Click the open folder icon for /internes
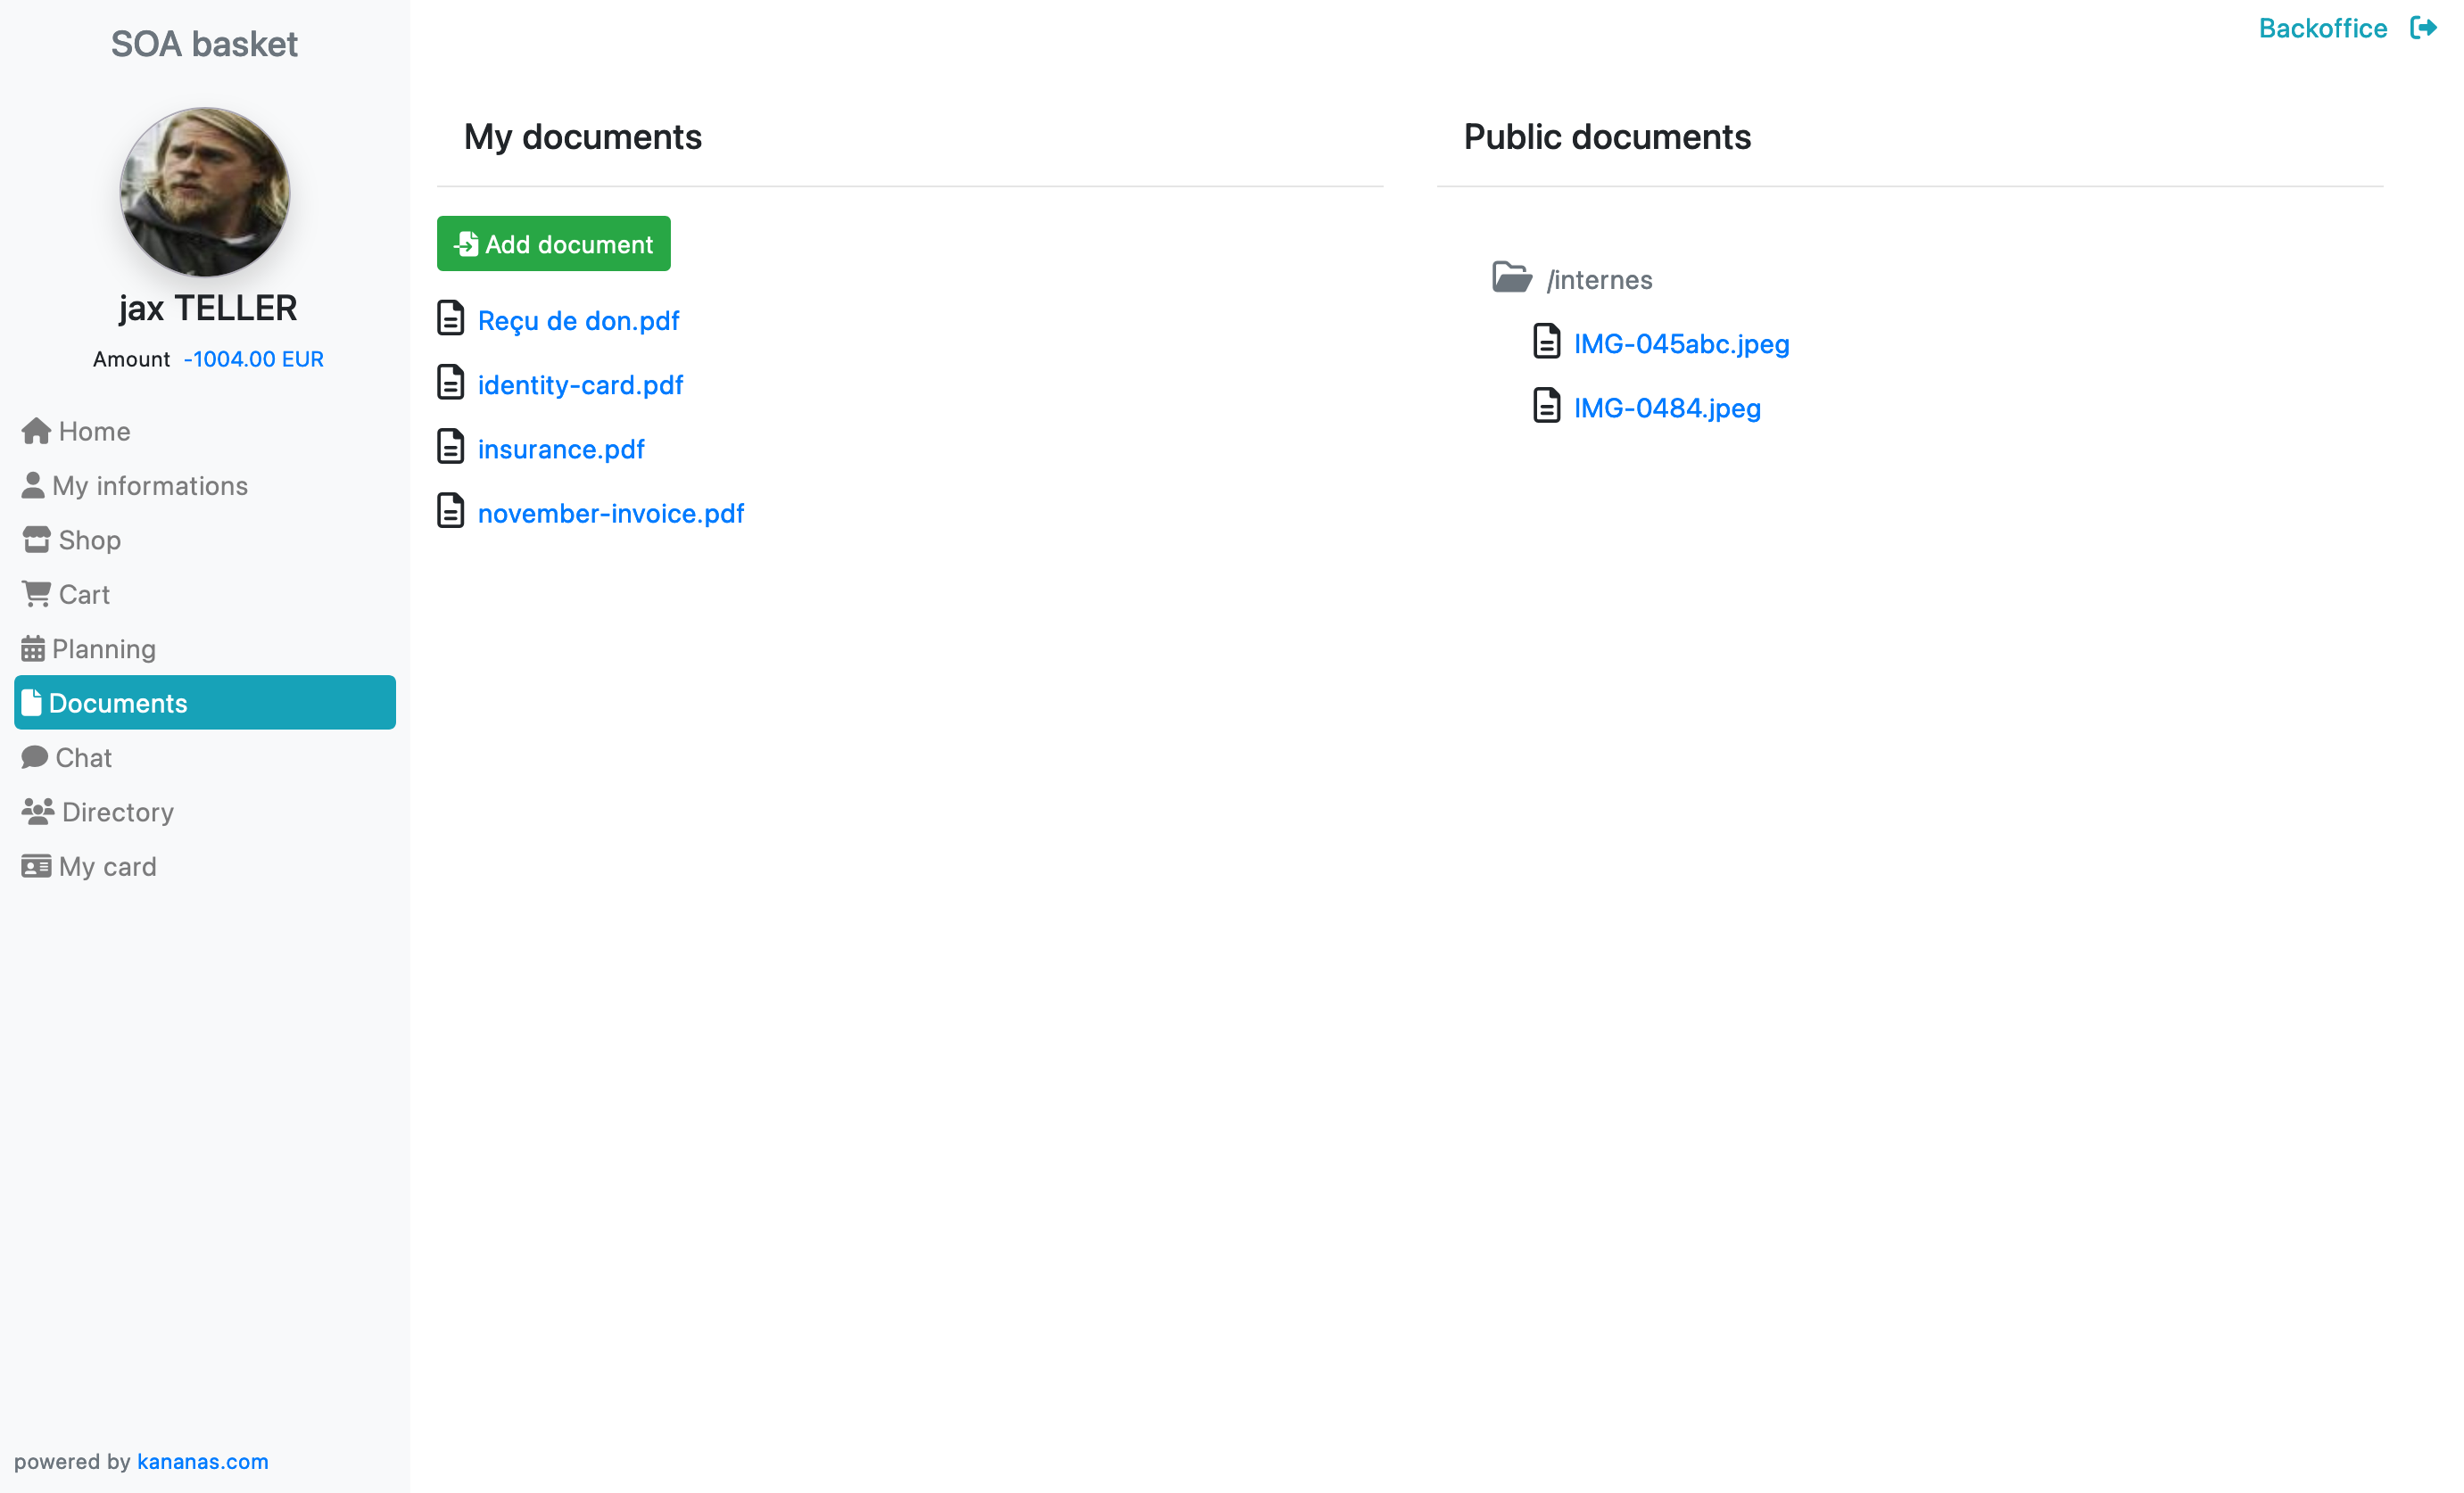2464x1493 pixels. (x=1512, y=277)
